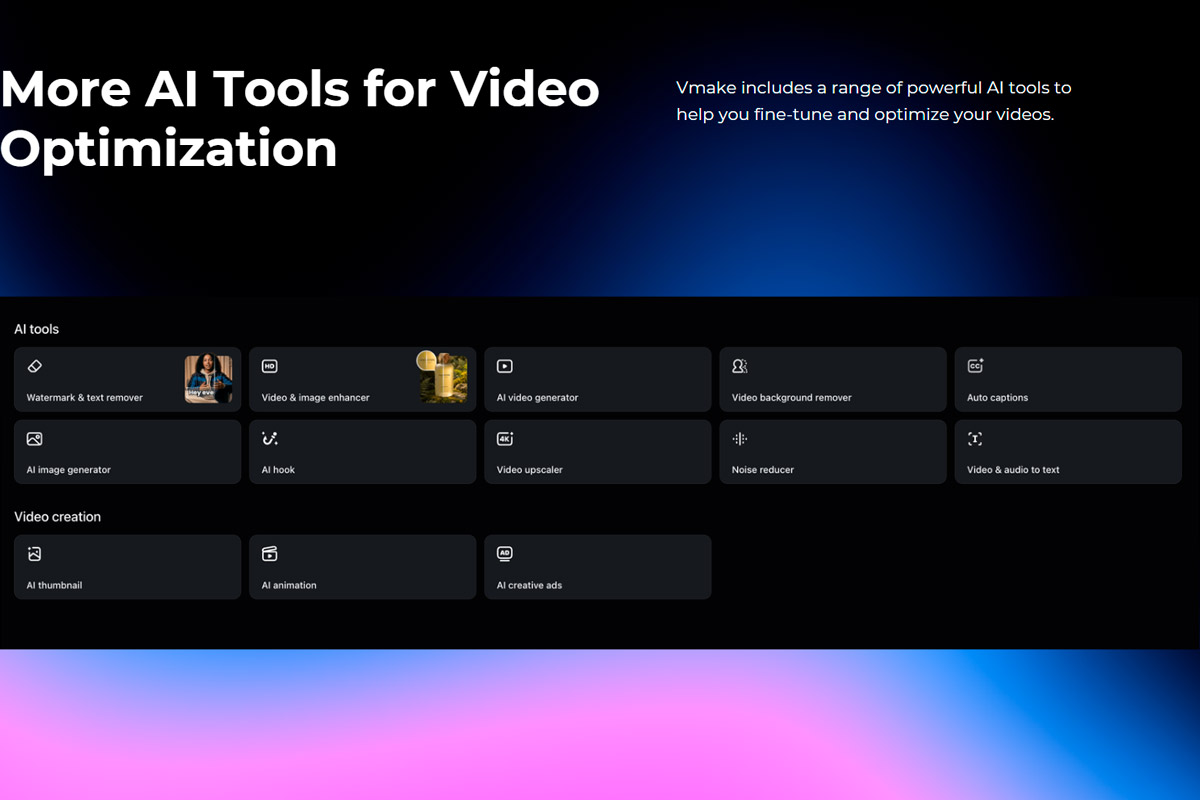Screen dimensions: 1200x800
Task: Open the Video & audio to text tool
Action: pos(1068,452)
